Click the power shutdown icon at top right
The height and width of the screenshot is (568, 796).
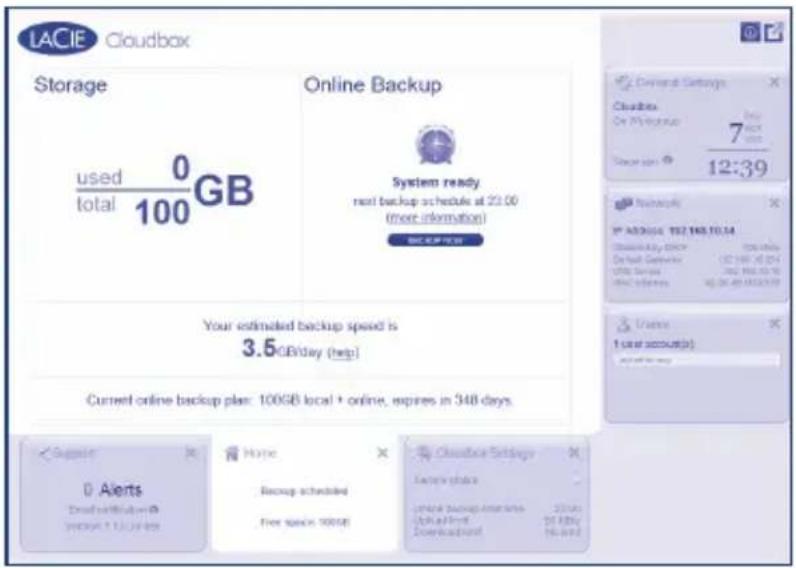coord(750,32)
